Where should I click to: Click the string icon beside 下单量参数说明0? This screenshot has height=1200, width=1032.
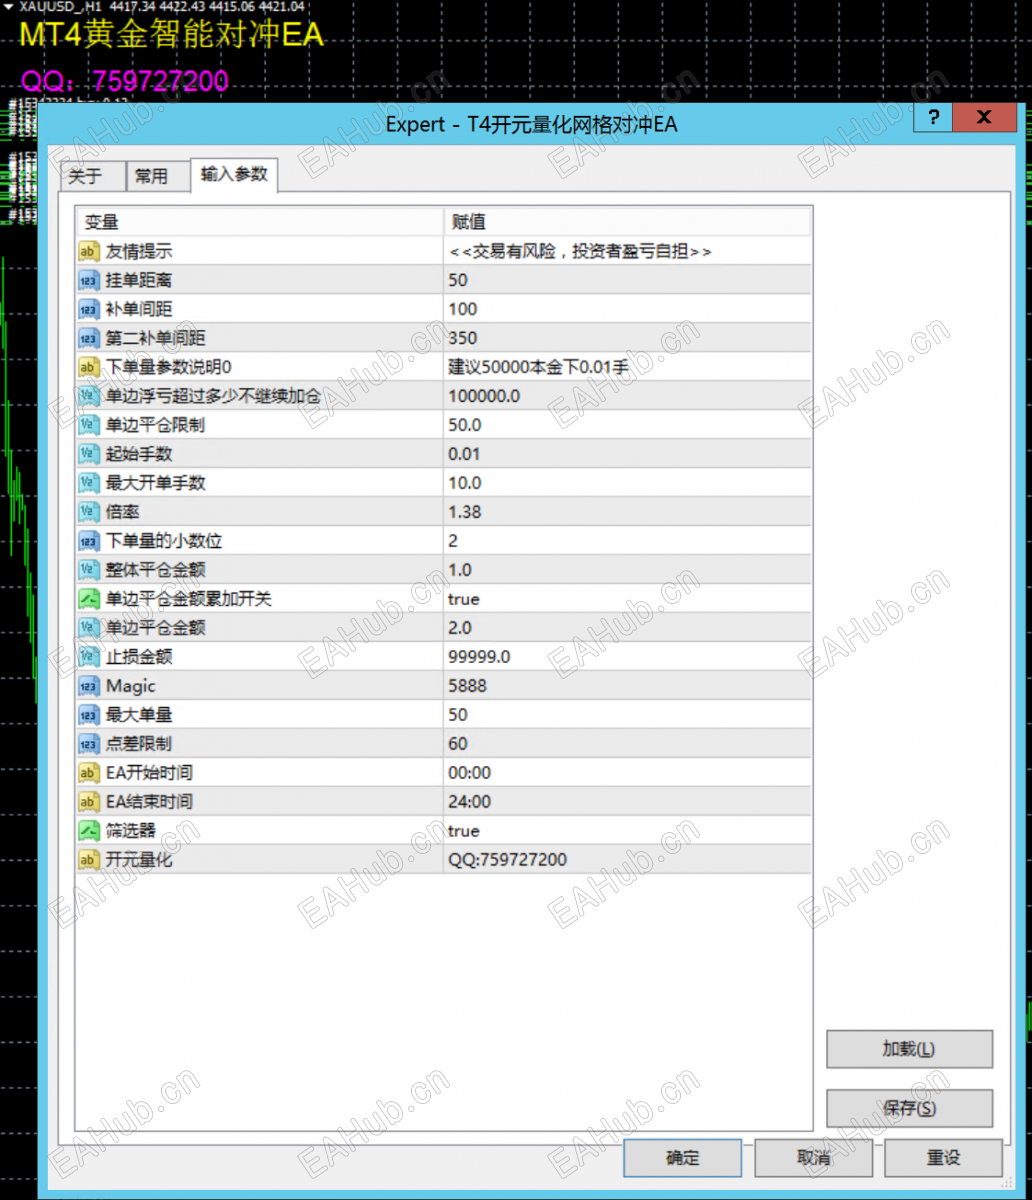[89, 367]
